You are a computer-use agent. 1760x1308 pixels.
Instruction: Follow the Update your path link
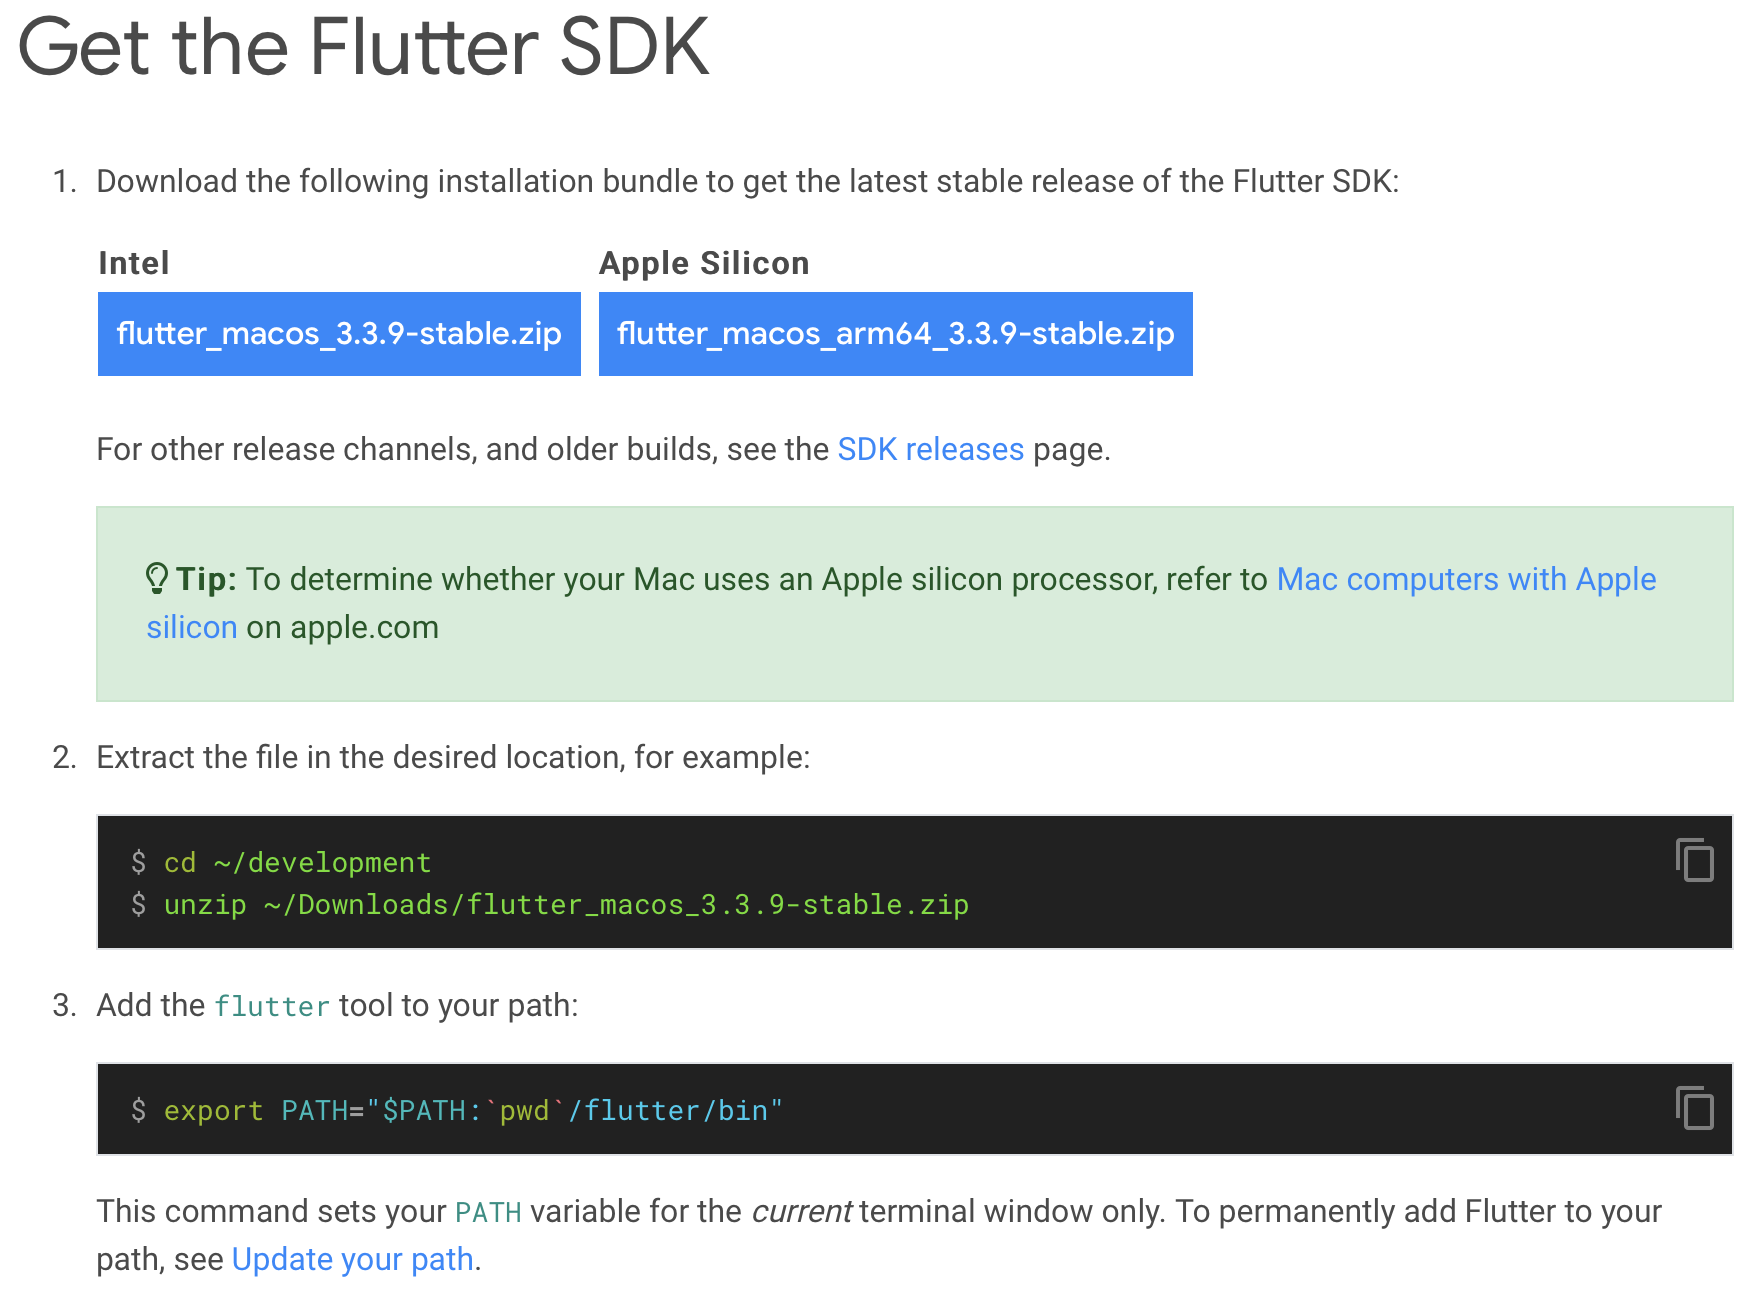[352, 1260]
